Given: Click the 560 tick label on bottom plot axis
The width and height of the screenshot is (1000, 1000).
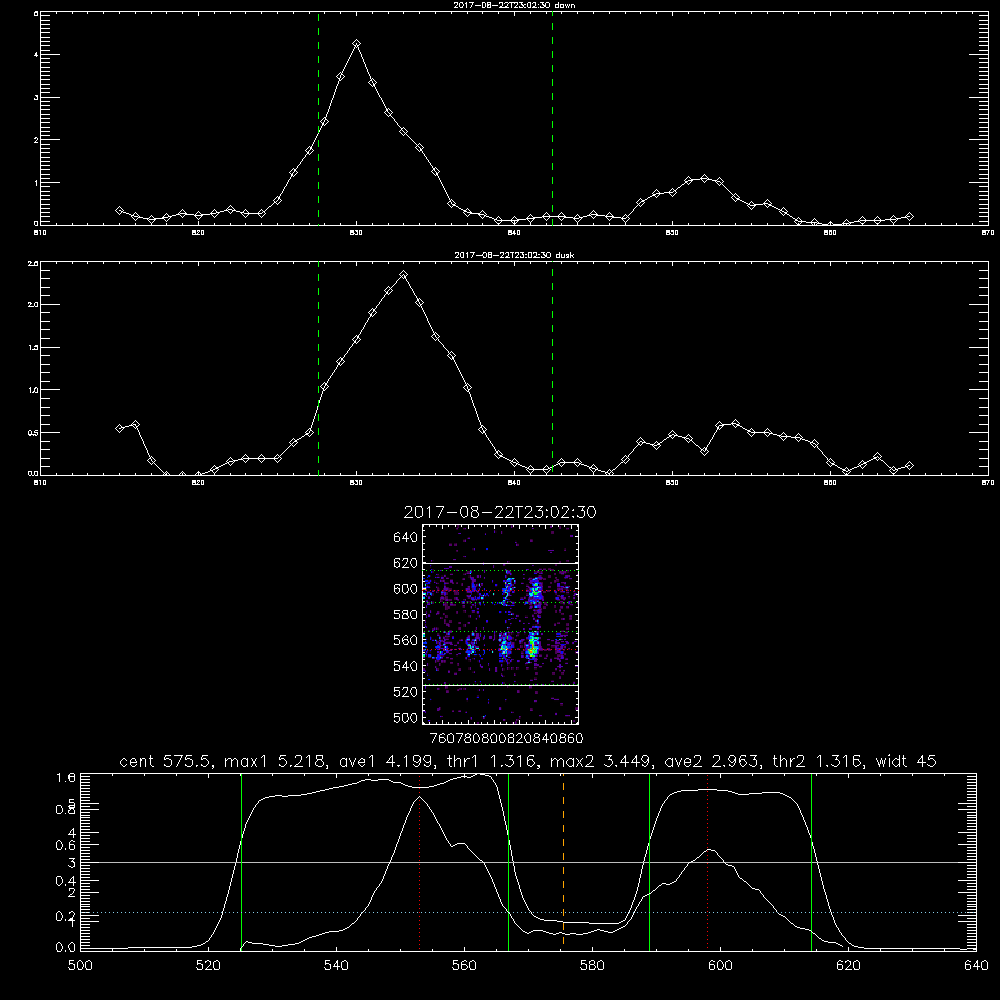Looking at the screenshot, I should coord(464,966).
